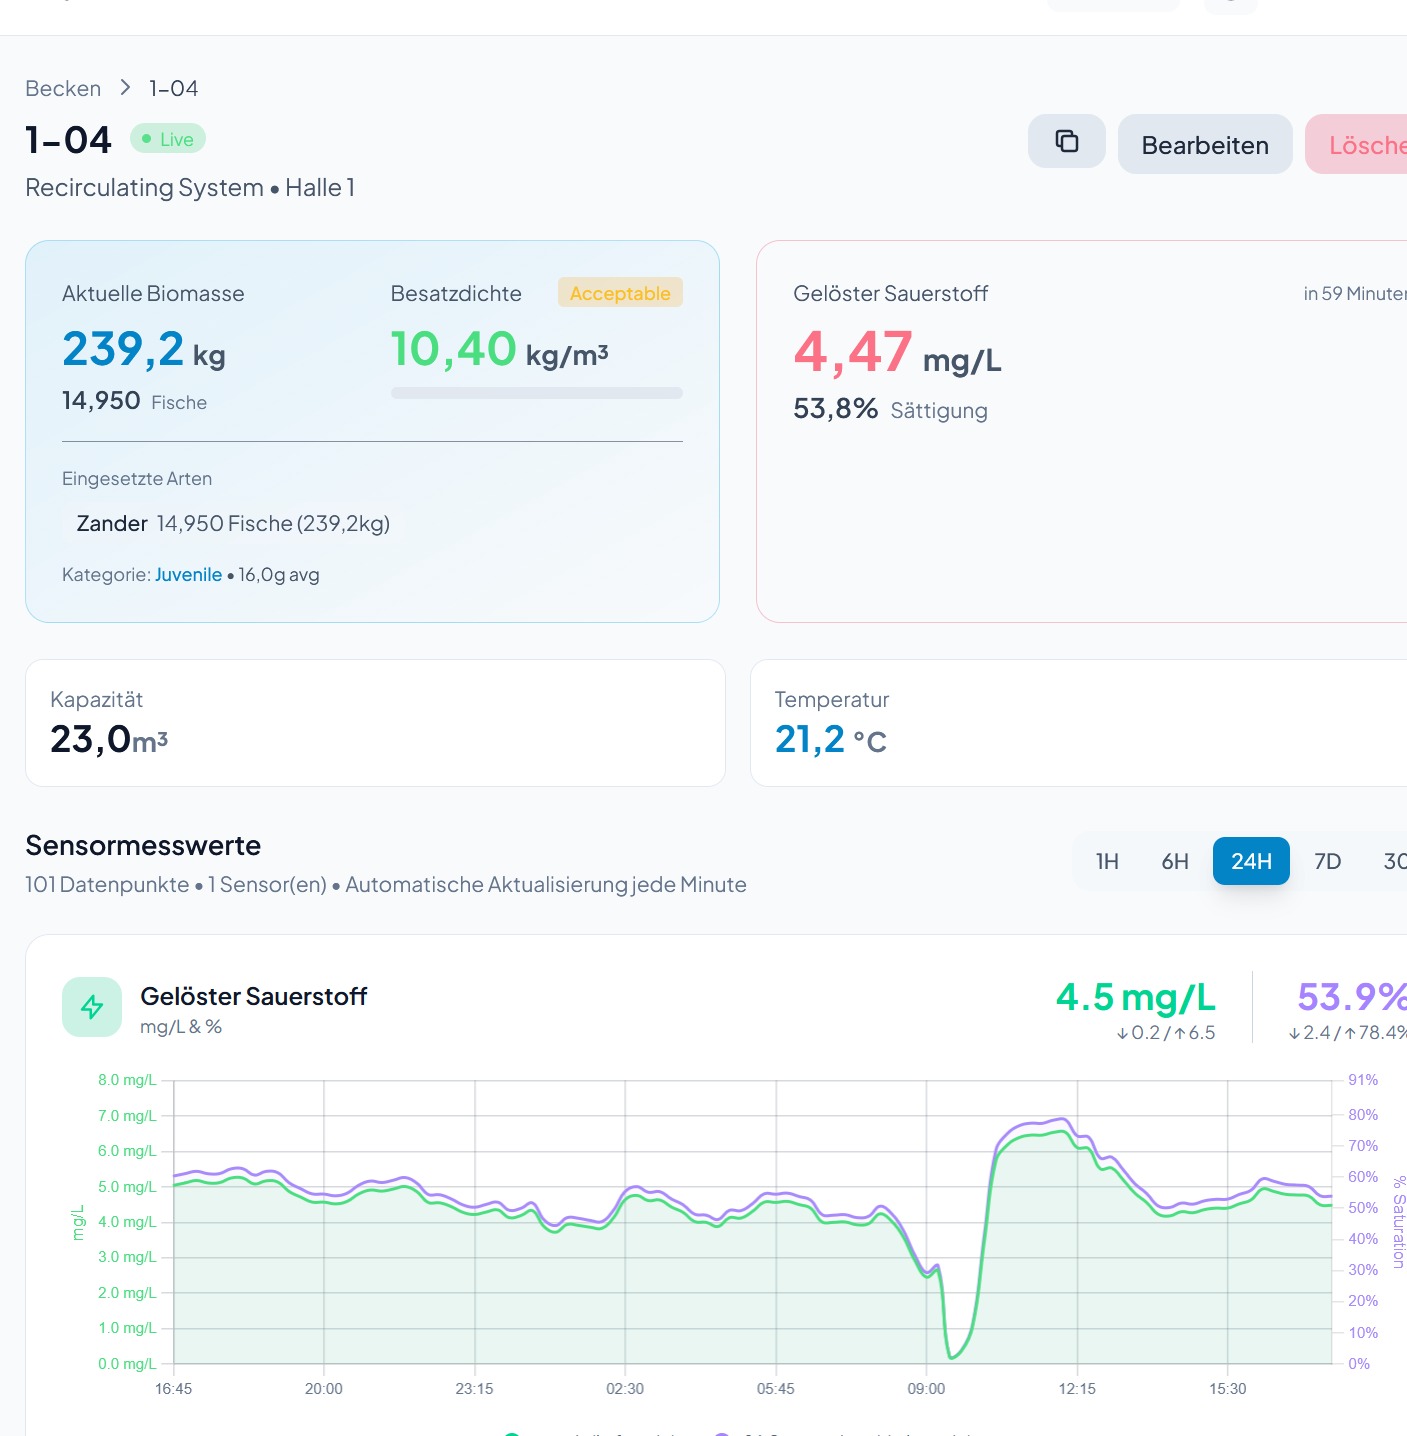This screenshot has height=1436, width=1407.
Task: Open the Becken breadcrumb page
Action: coord(63,88)
